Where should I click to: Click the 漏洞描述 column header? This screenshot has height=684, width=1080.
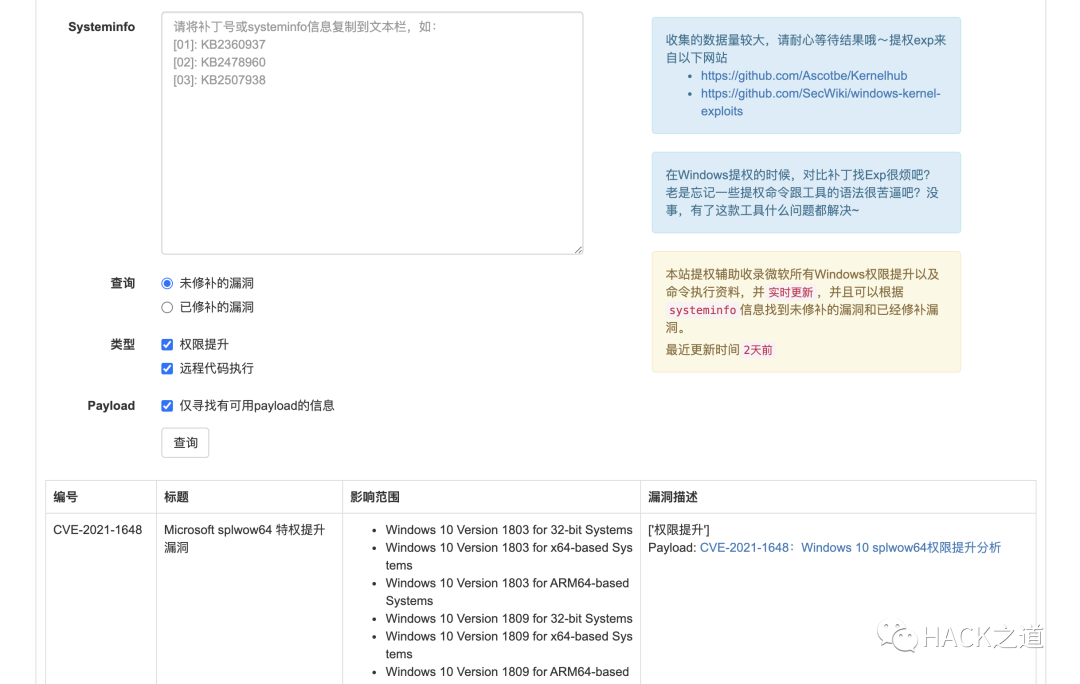[x=673, y=497]
